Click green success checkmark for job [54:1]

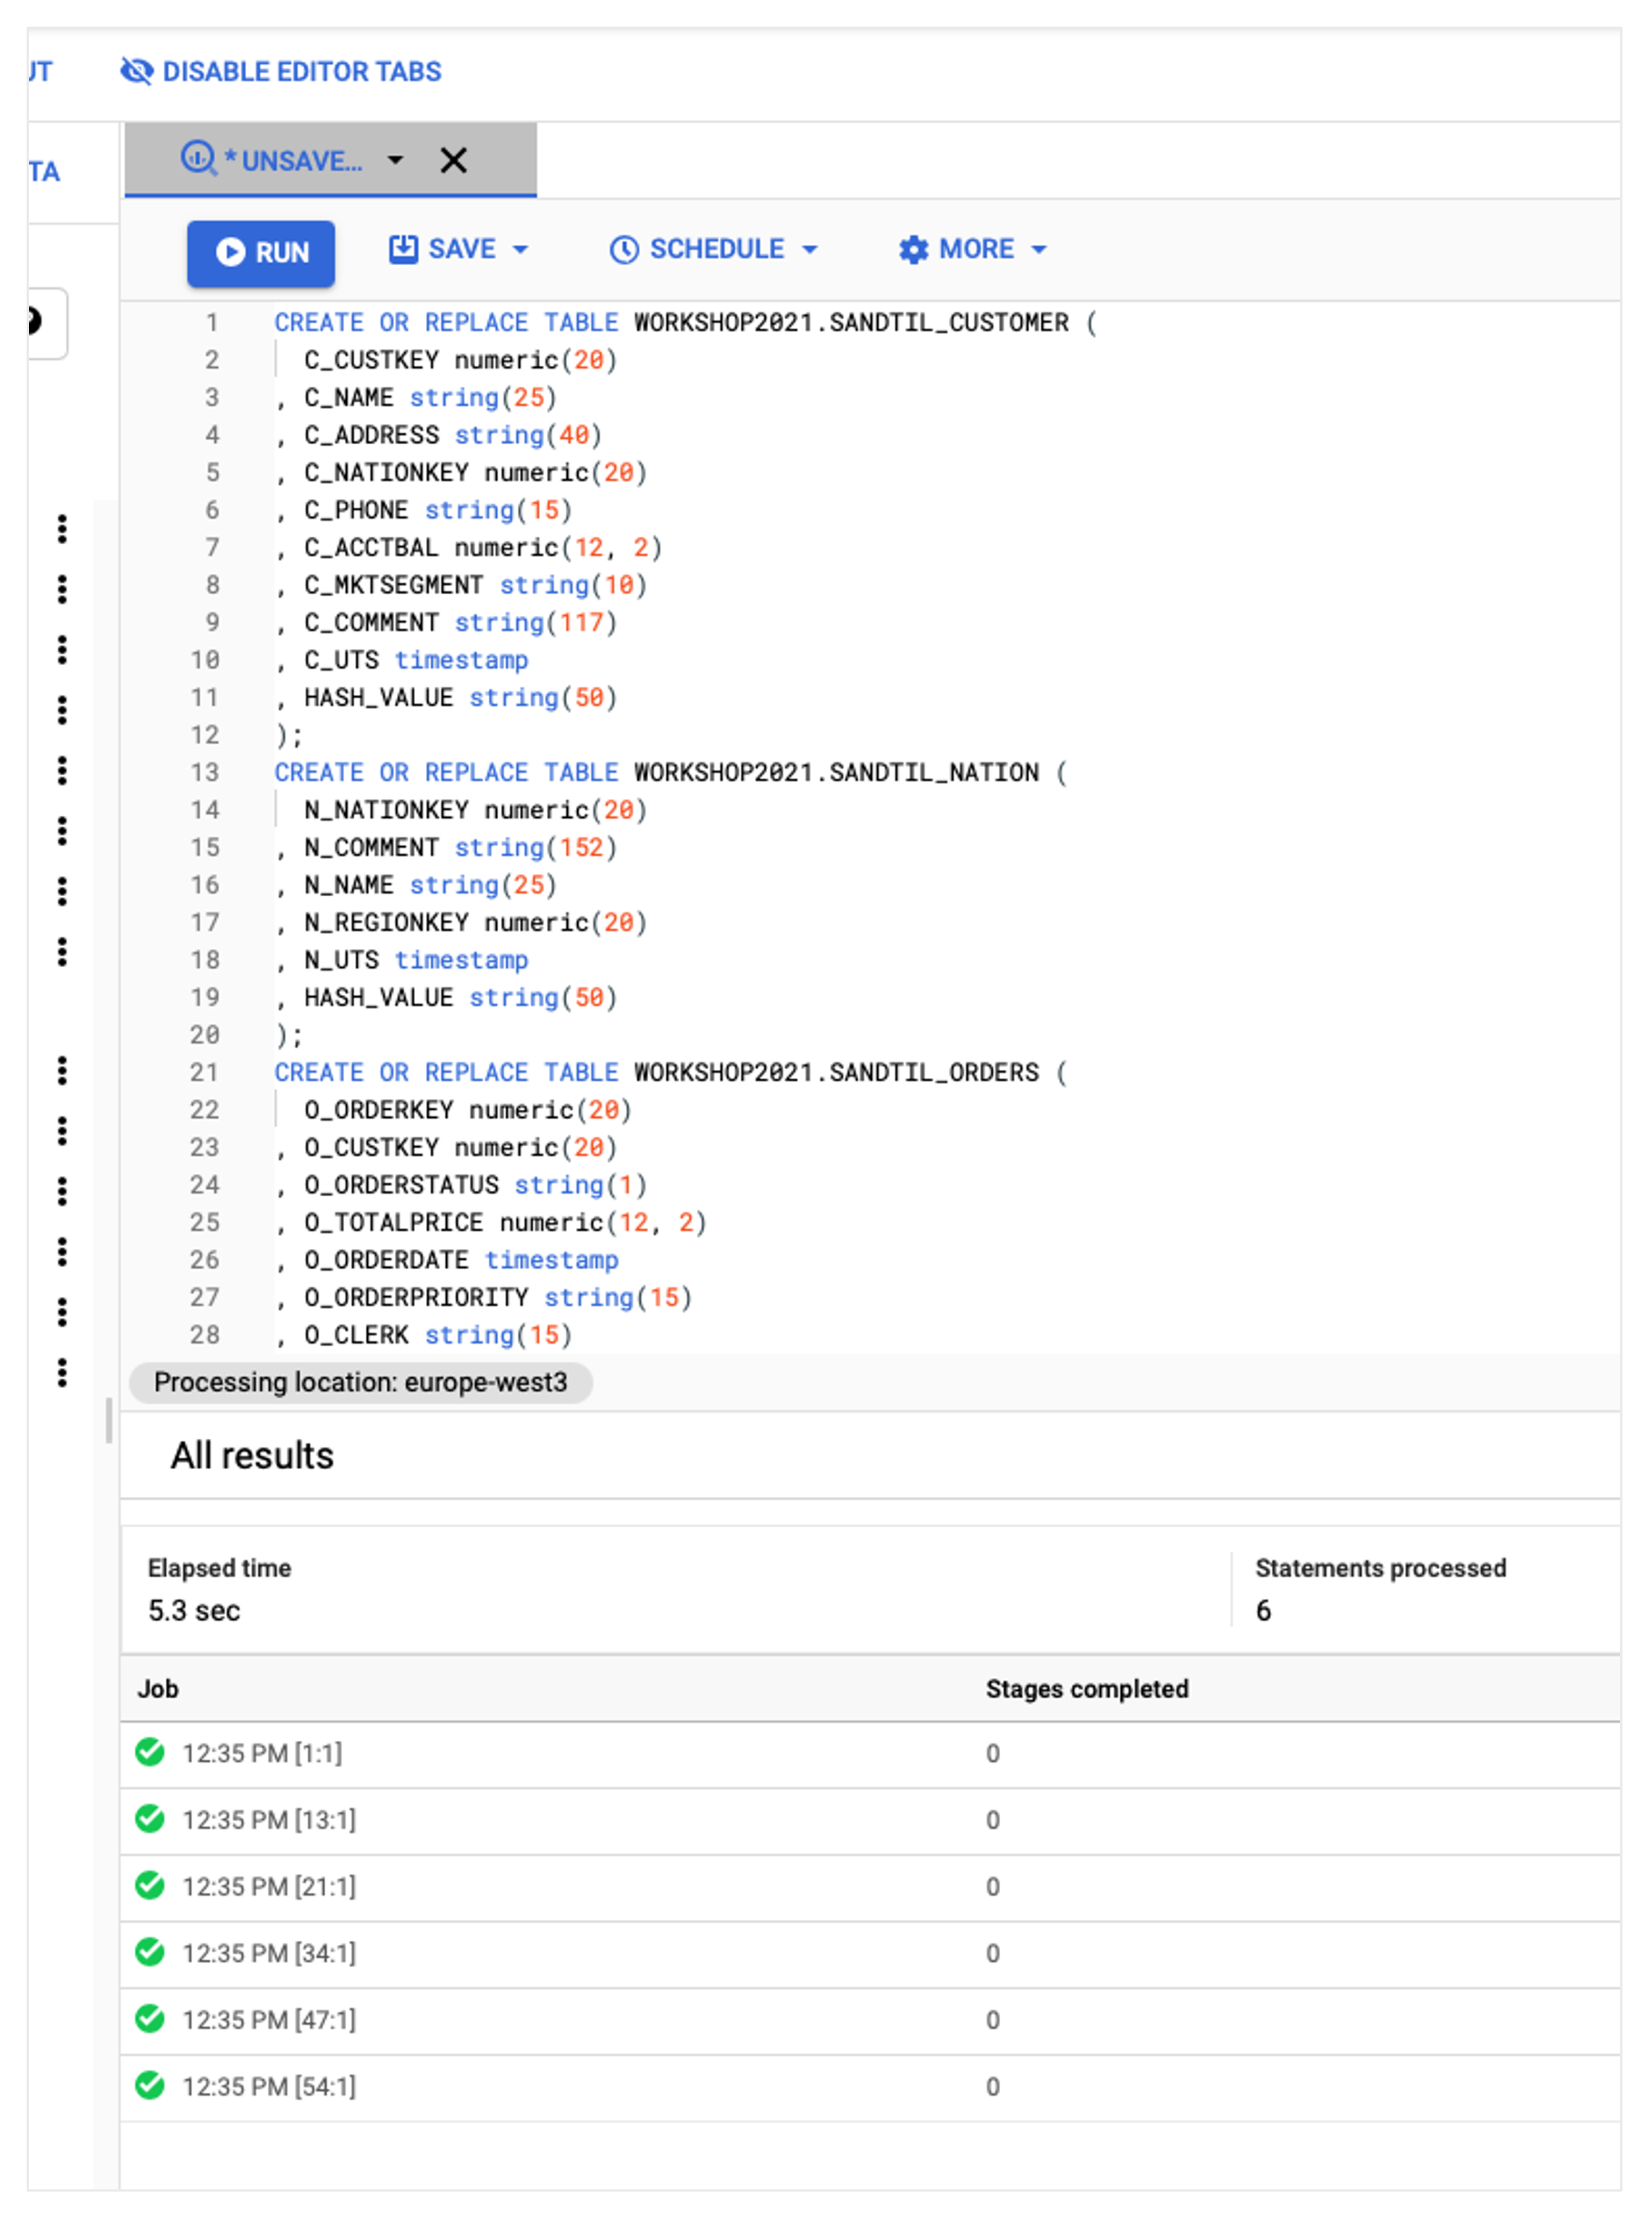coord(150,2086)
